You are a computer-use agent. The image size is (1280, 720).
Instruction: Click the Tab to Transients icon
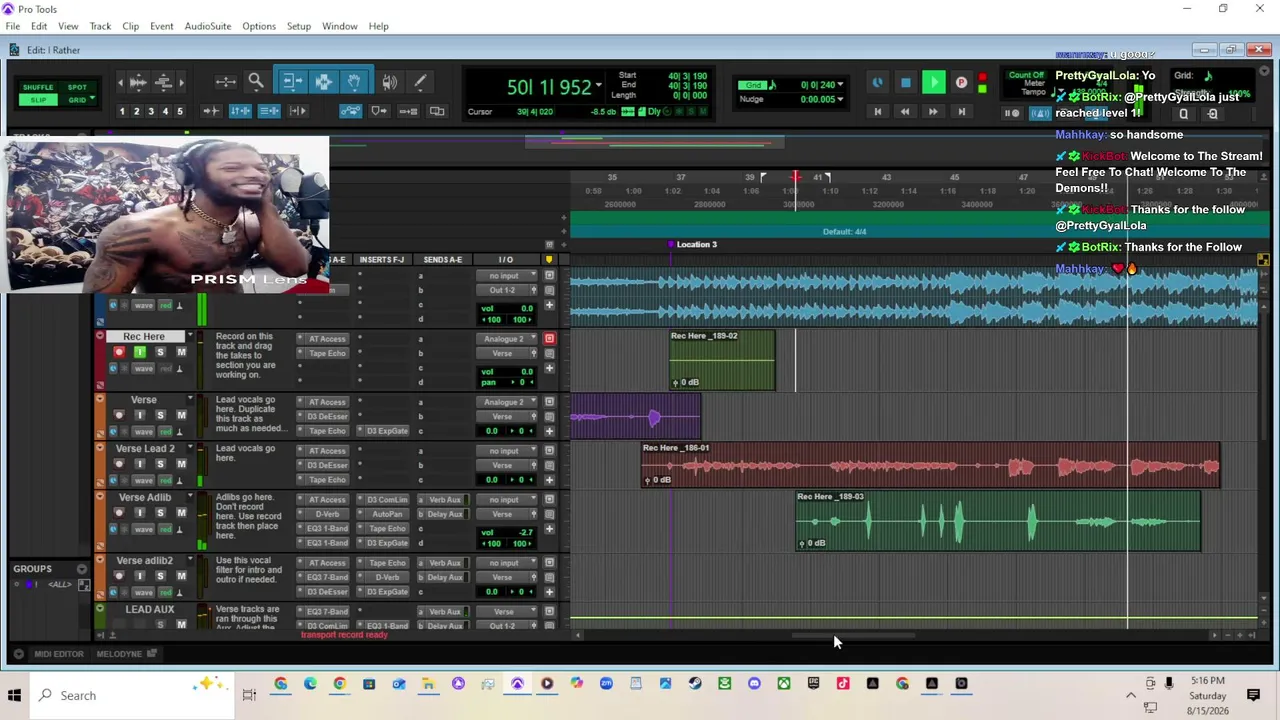click(211, 111)
